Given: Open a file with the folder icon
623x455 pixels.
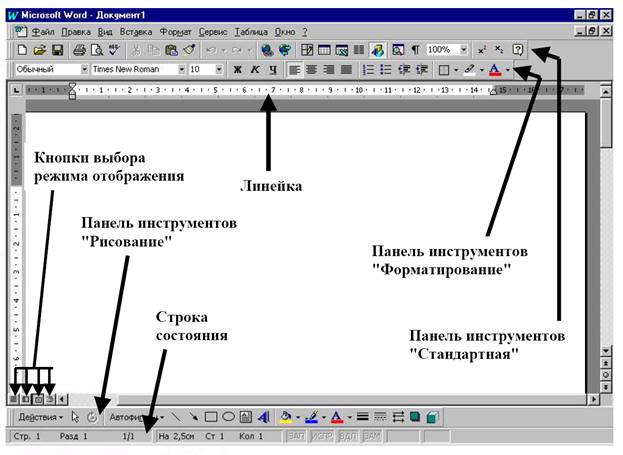Looking at the screenshot, I should point(40,49).
